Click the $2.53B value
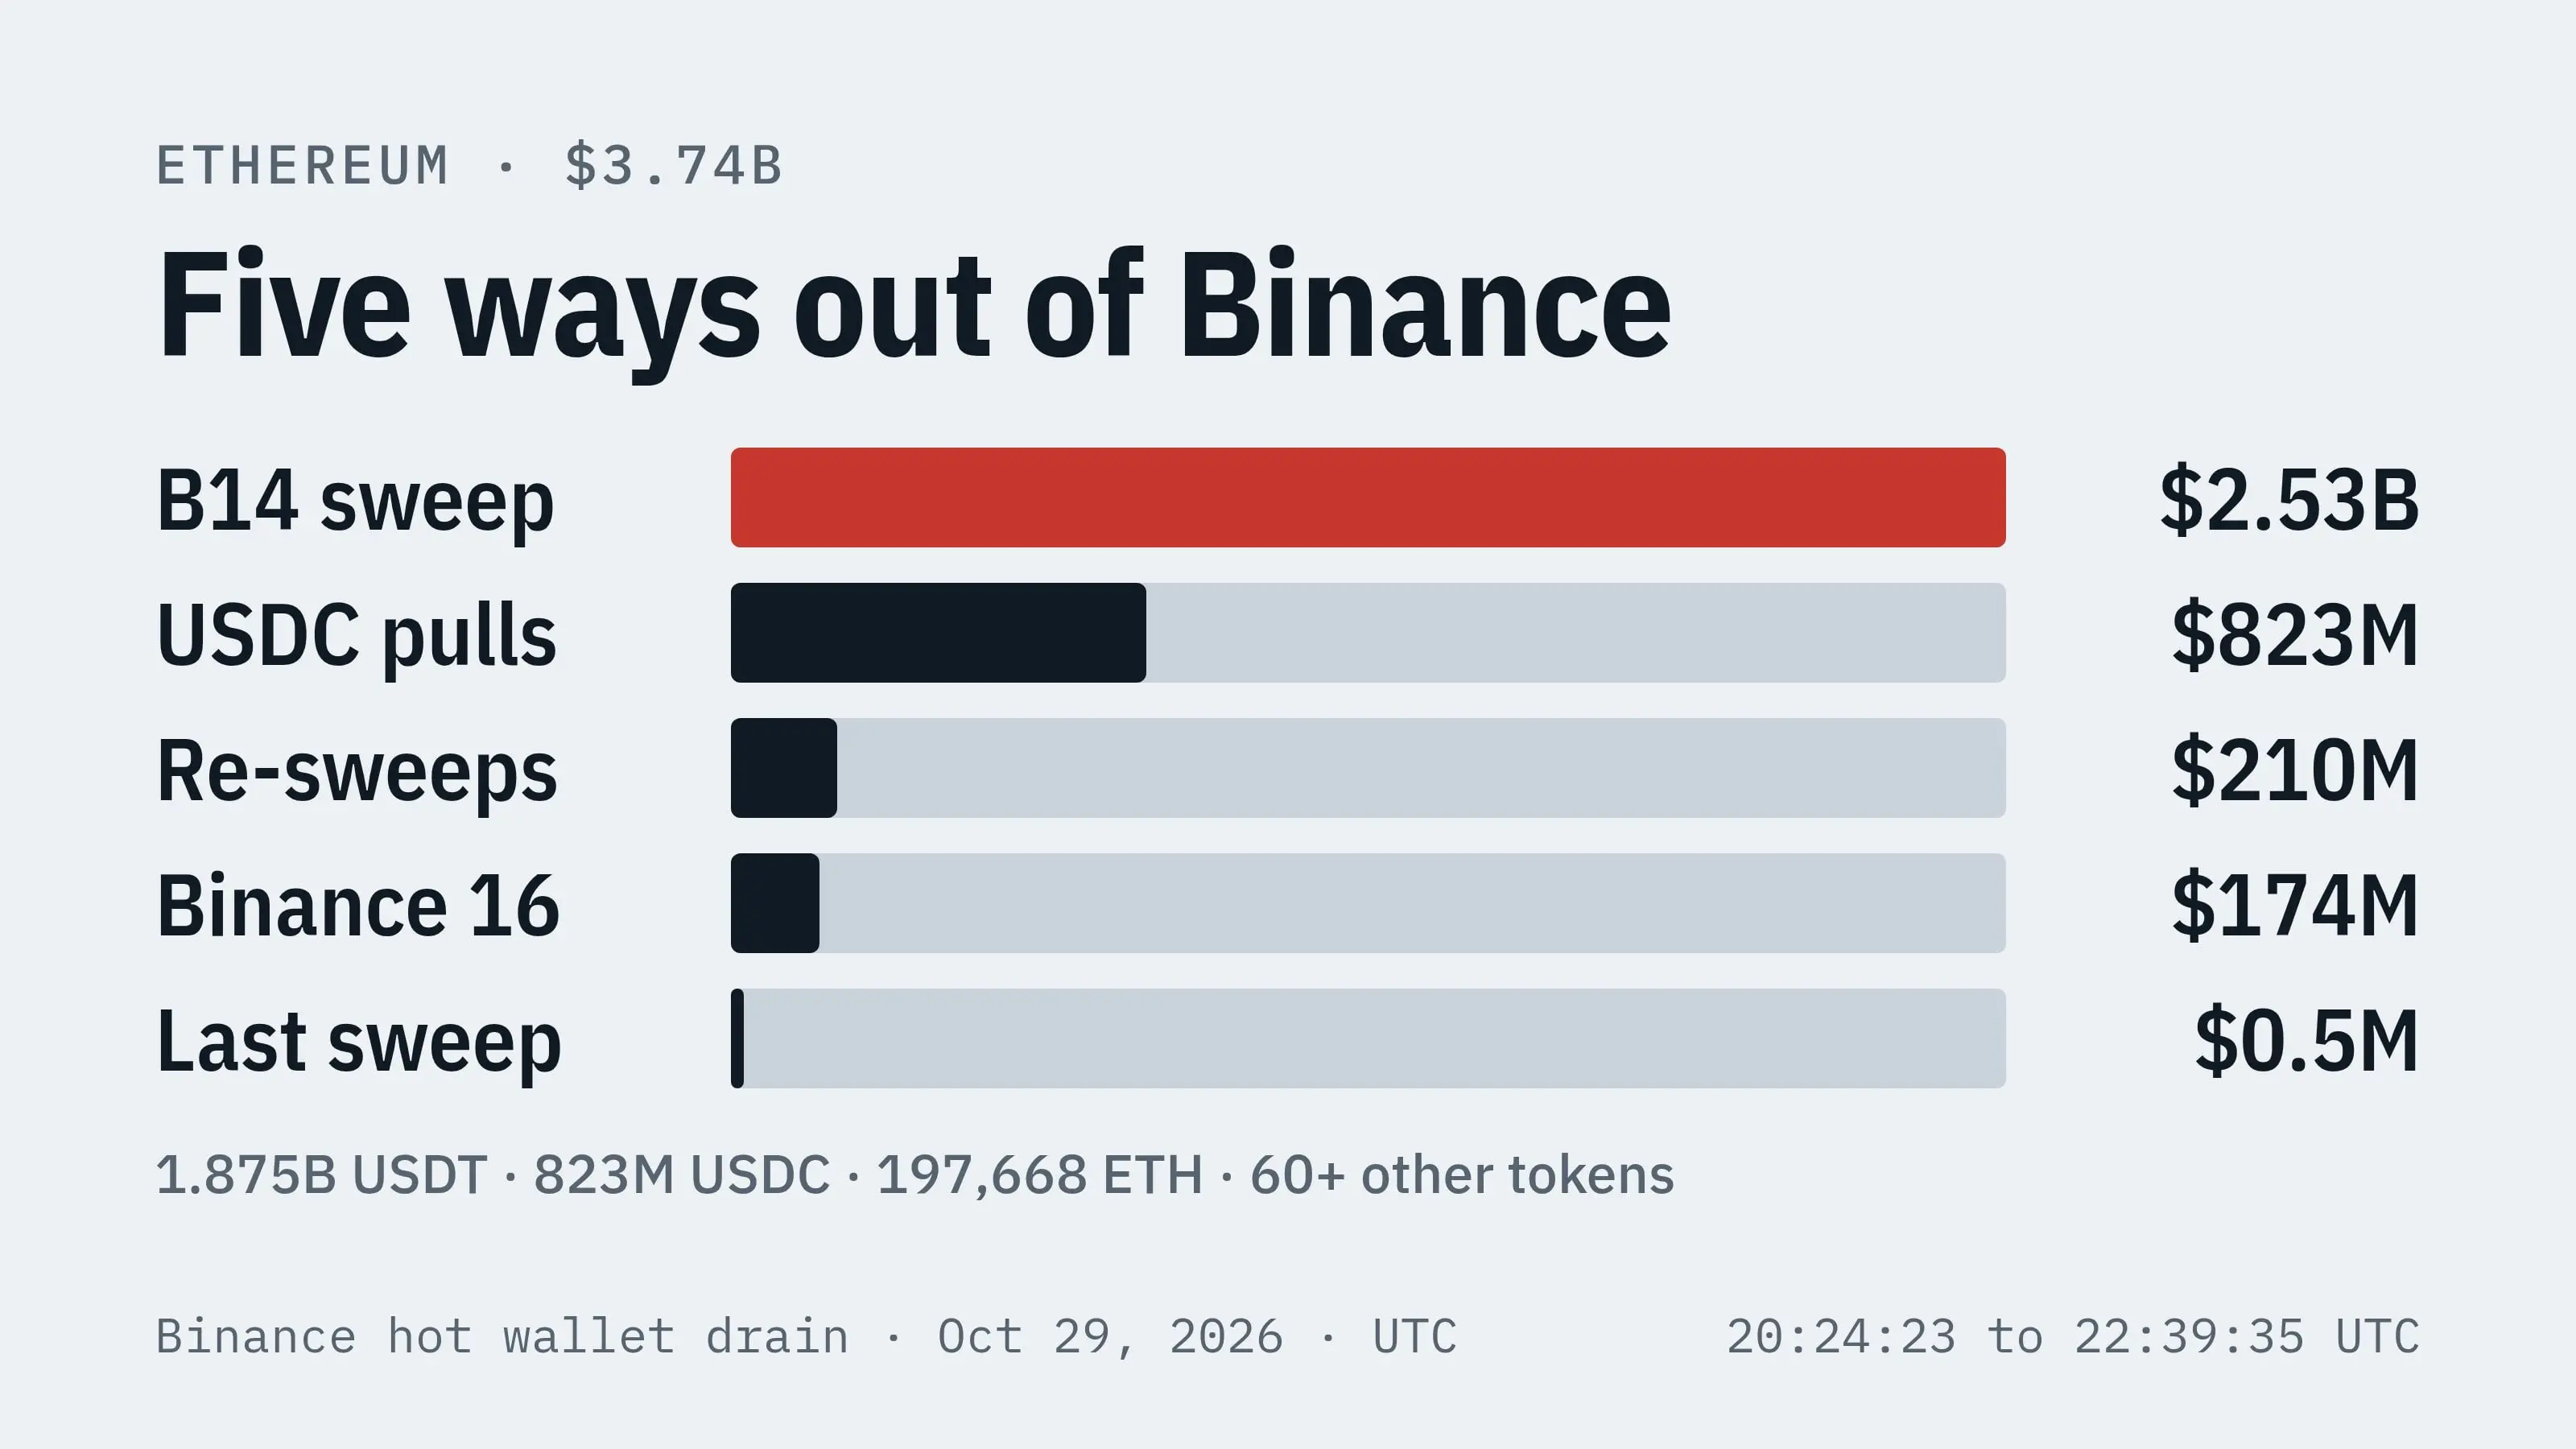The image size is (2576, 1449). coord(2289,499)
